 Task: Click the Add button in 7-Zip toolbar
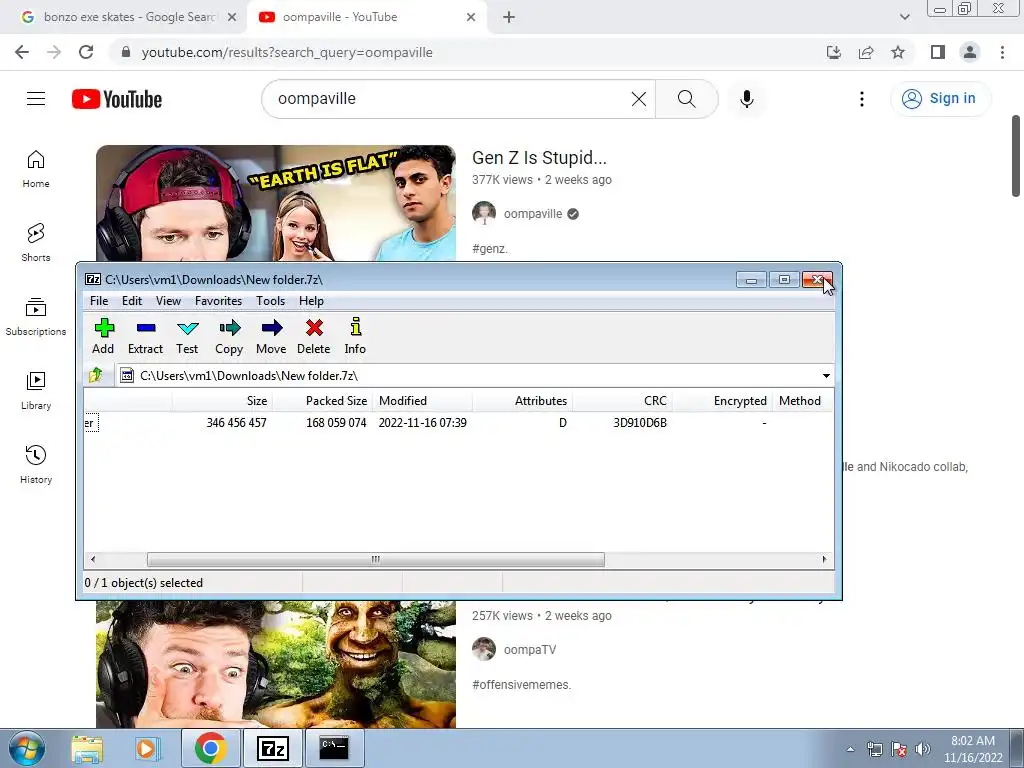click(x=103, y=336)
